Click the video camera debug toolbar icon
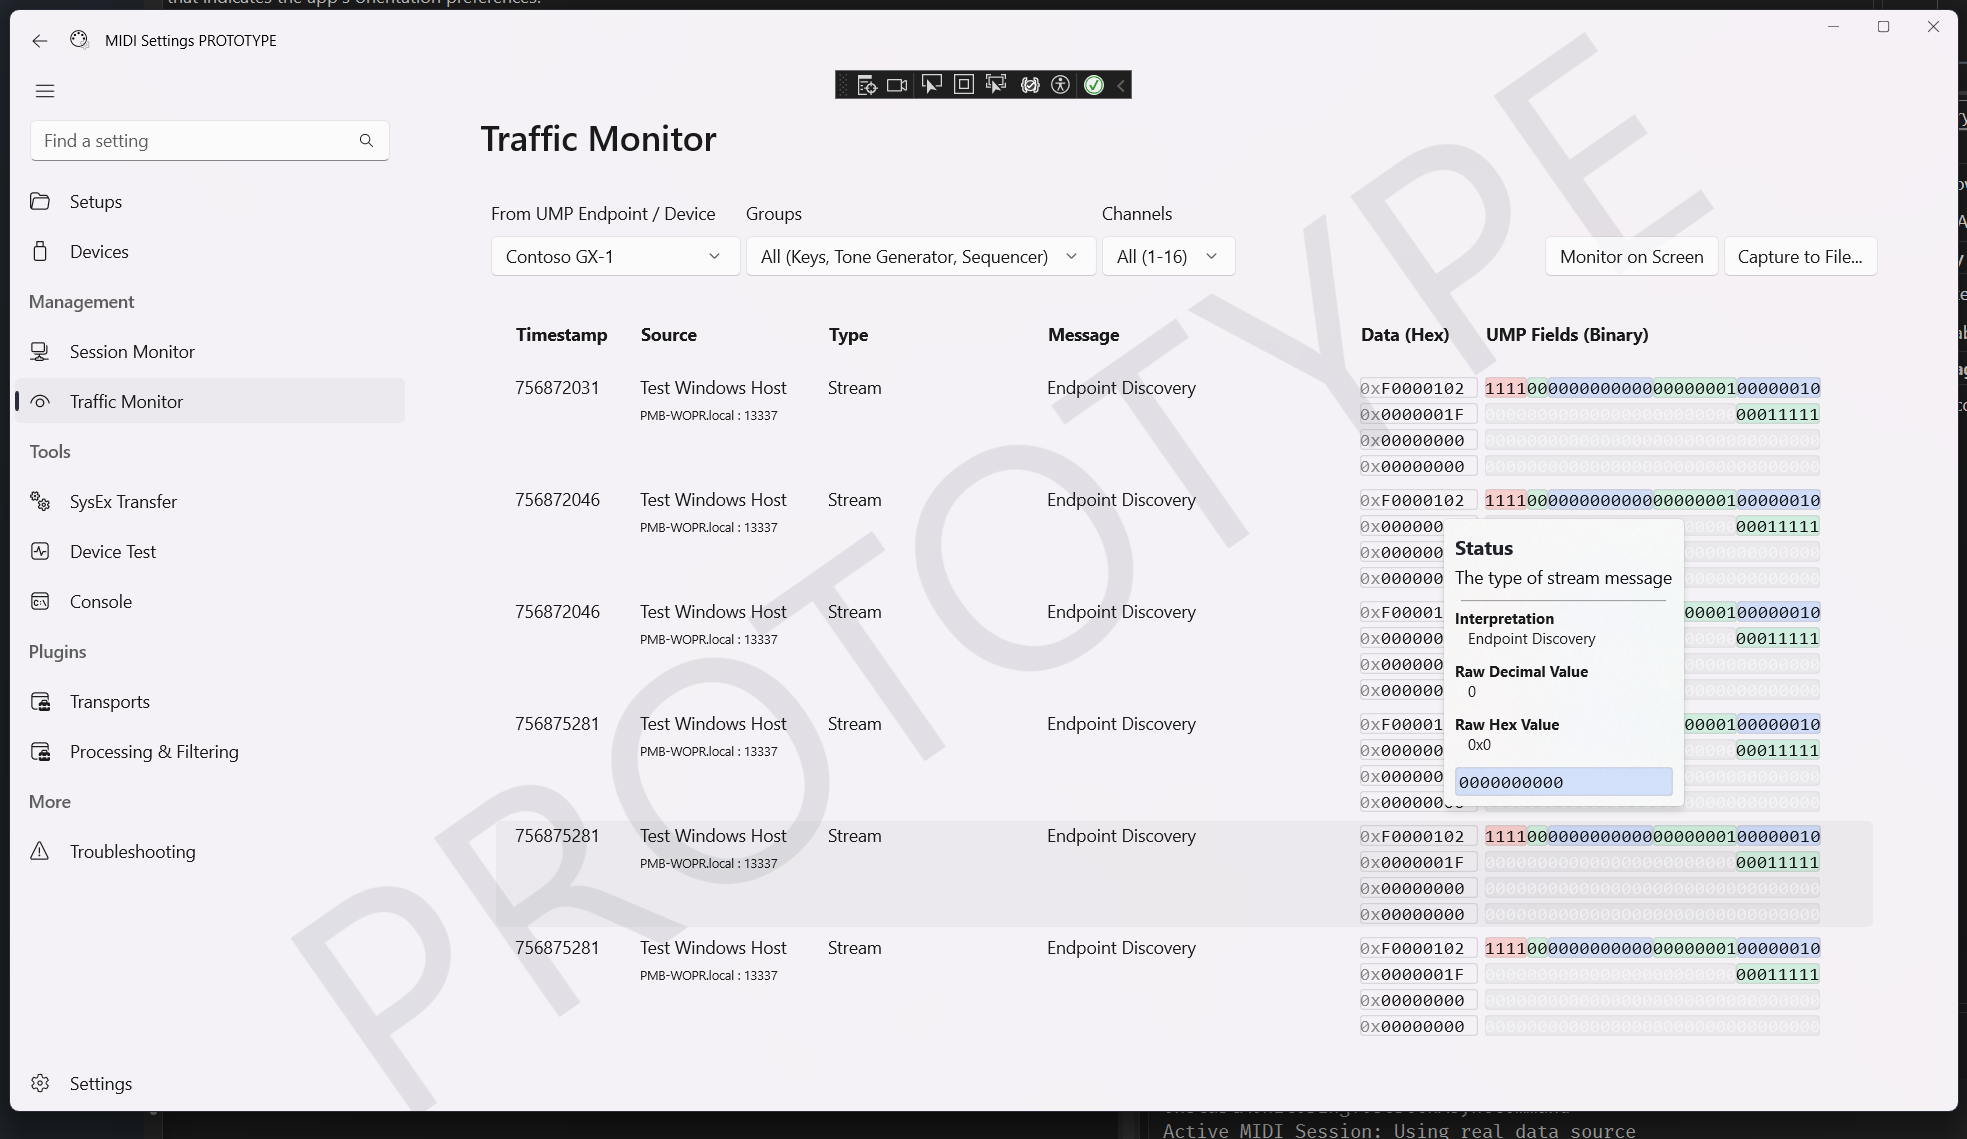 pyautogui.click(x=897, y=85)
